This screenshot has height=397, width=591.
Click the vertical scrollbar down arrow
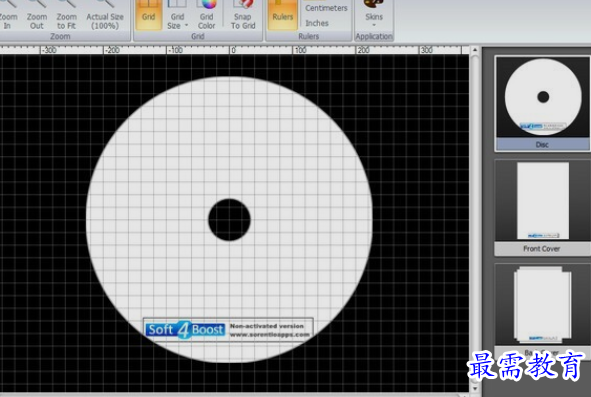coord(475,388)
